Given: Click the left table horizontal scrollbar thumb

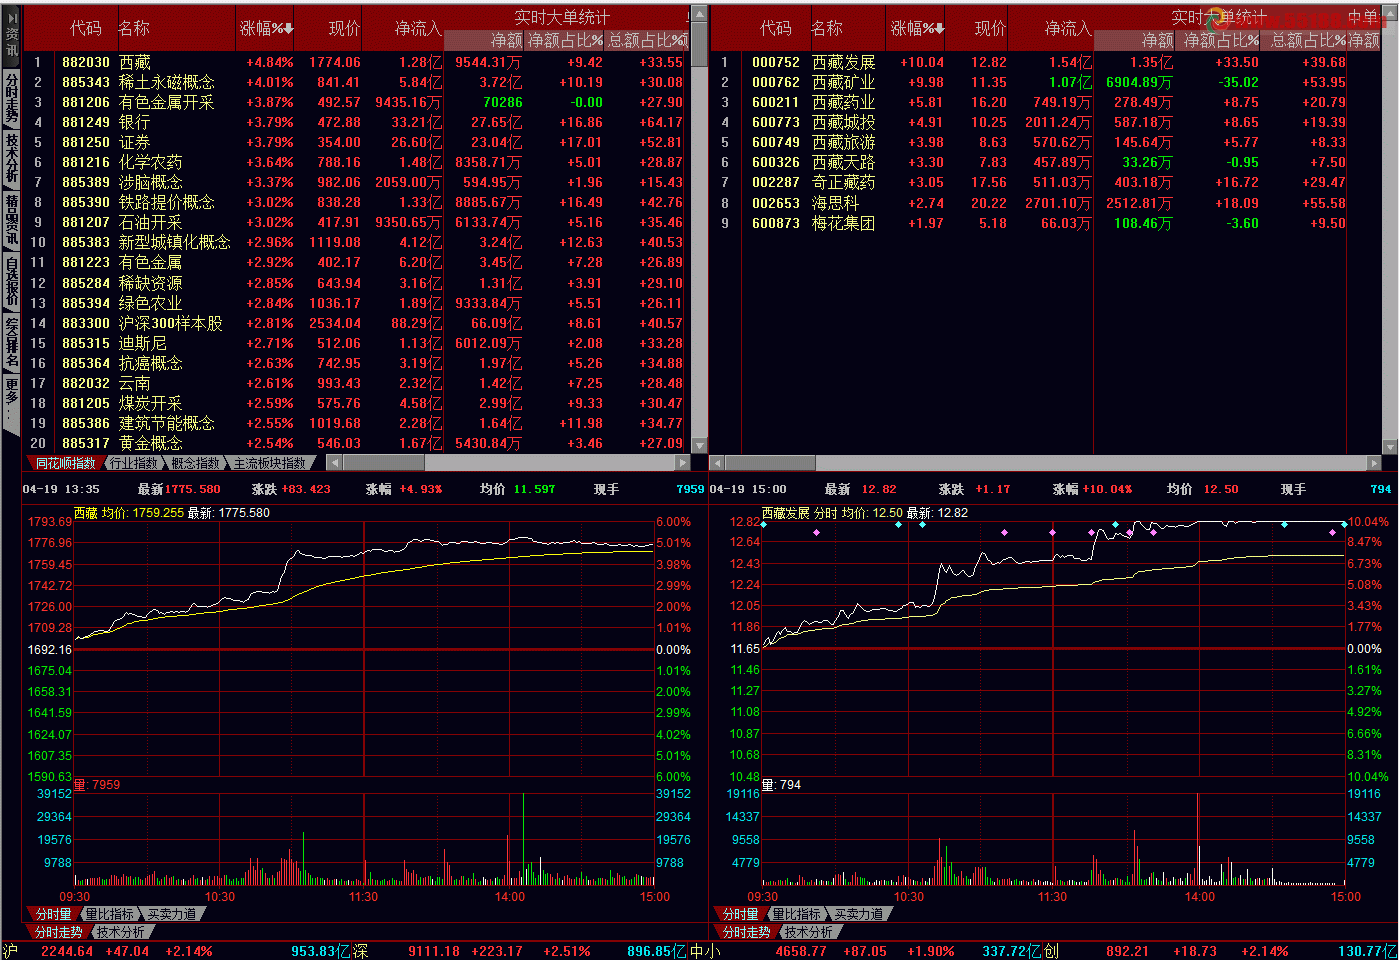Looking at the screenshot, I should pos(384,463).
